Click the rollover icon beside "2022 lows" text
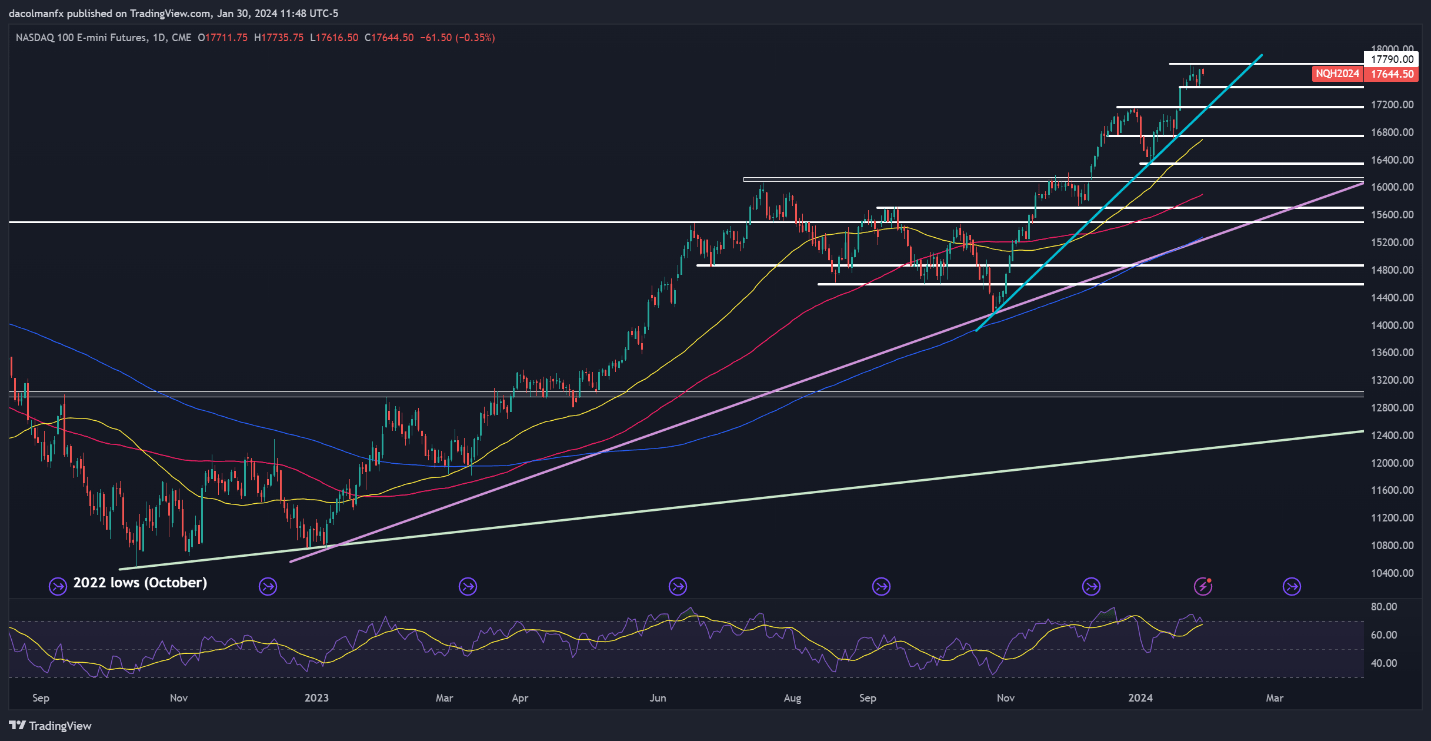 point(58,585)
